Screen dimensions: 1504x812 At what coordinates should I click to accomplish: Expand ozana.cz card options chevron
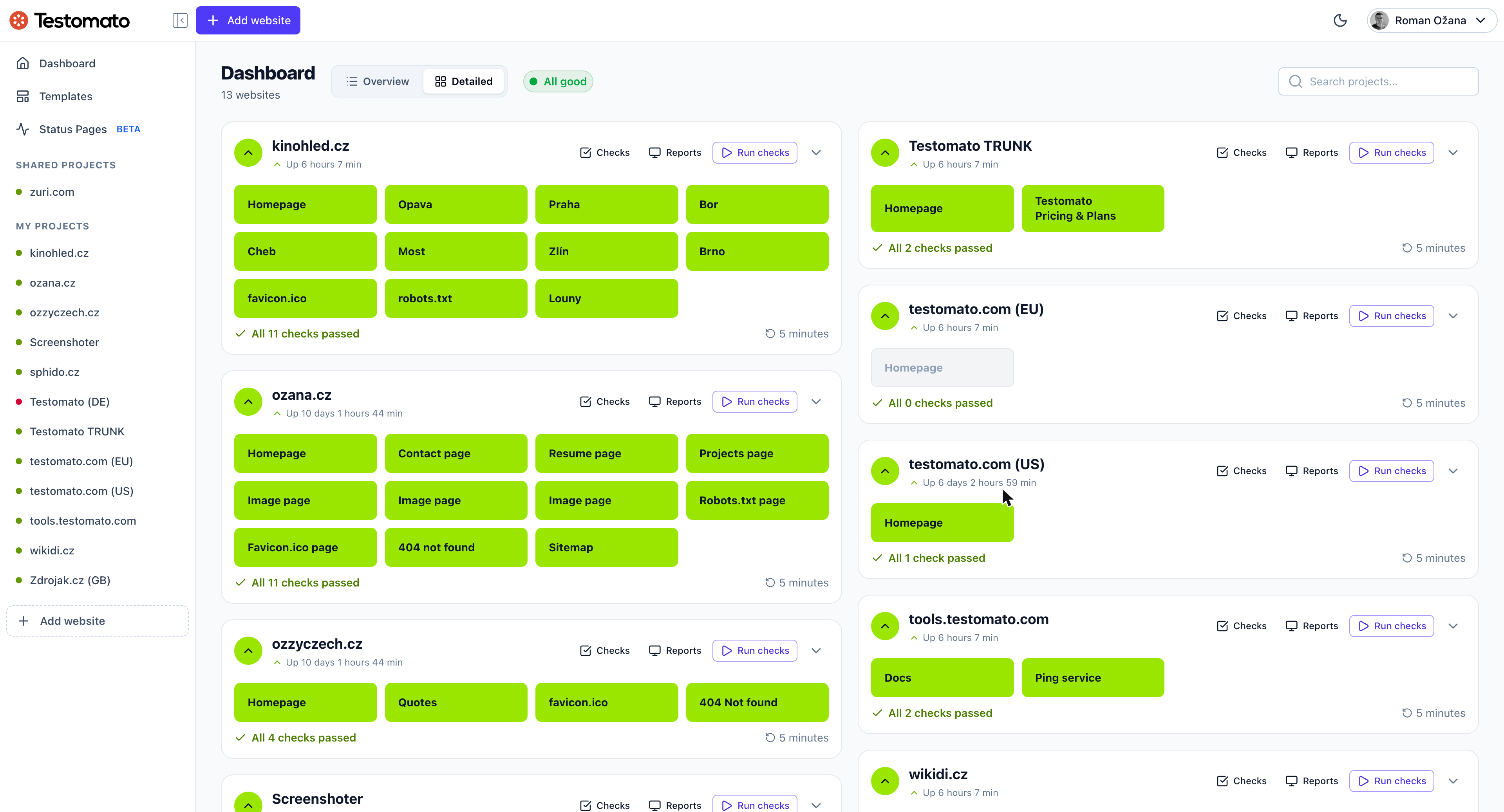[816, 402]
